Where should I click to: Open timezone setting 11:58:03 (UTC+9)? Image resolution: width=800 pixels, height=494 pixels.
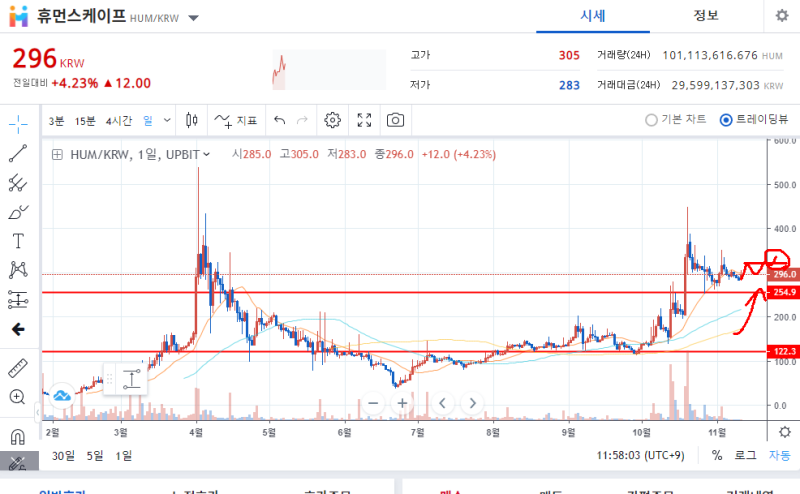(640, 455)
